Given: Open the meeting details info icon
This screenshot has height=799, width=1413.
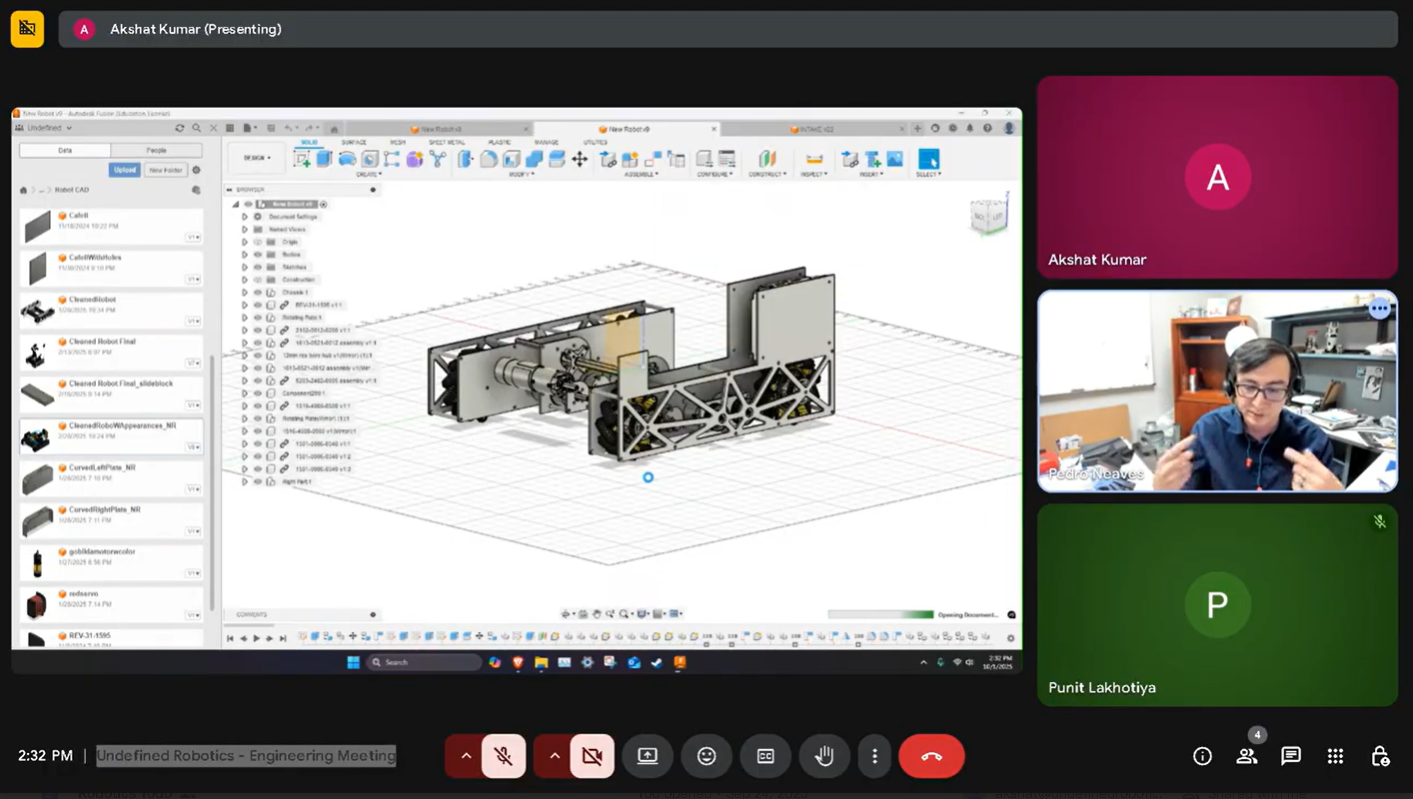Looking at the screenshot, I should [x=1202, y=756].
